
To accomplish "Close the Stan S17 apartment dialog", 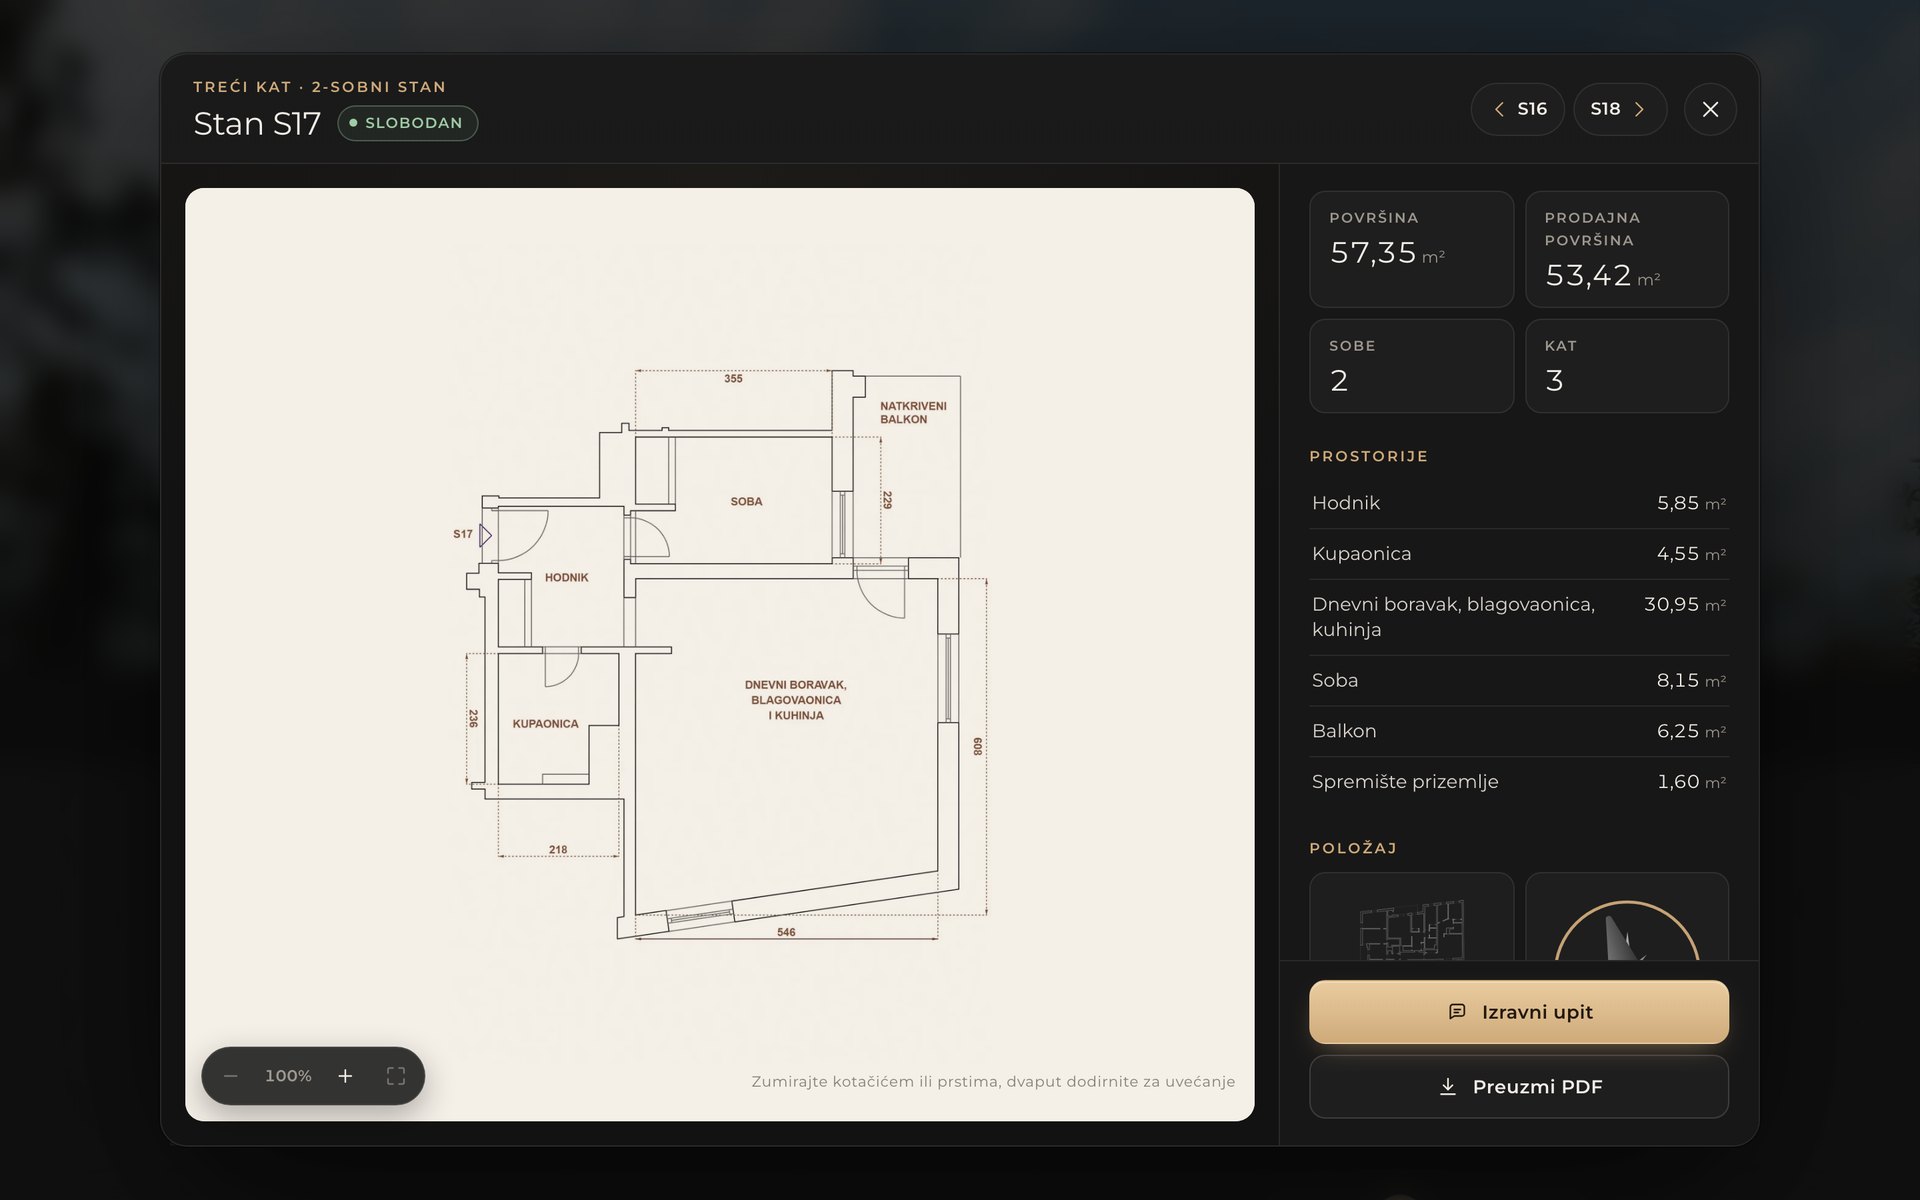I will coord(1710,109).
